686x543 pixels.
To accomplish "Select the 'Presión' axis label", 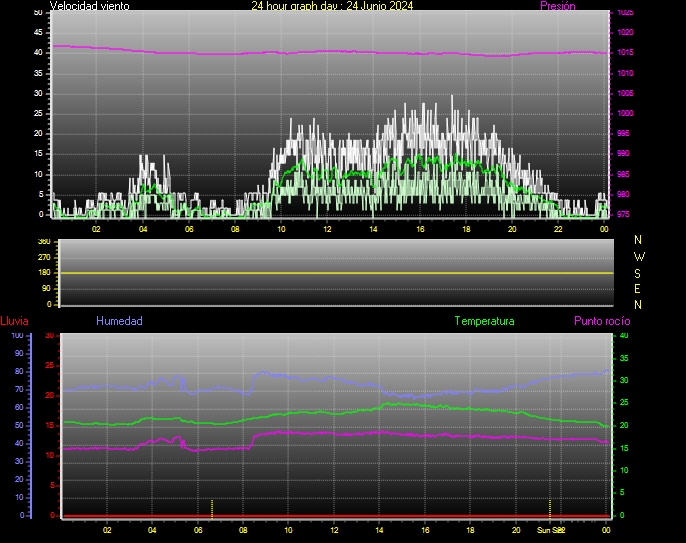I will tap(558, 6).
